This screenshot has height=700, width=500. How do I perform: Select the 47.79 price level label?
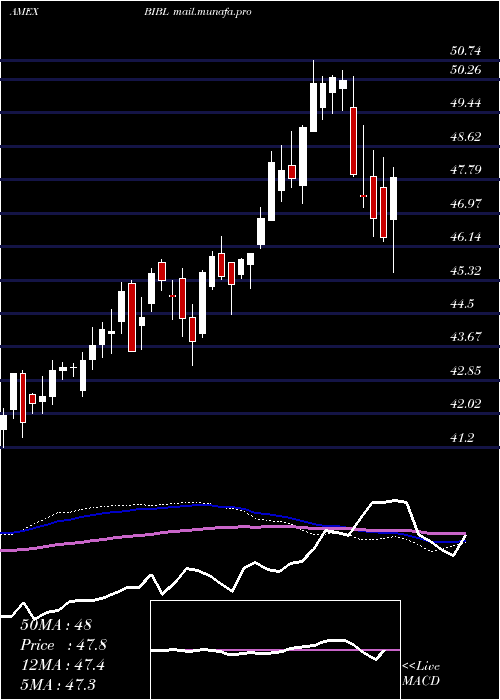coord(466,170)
